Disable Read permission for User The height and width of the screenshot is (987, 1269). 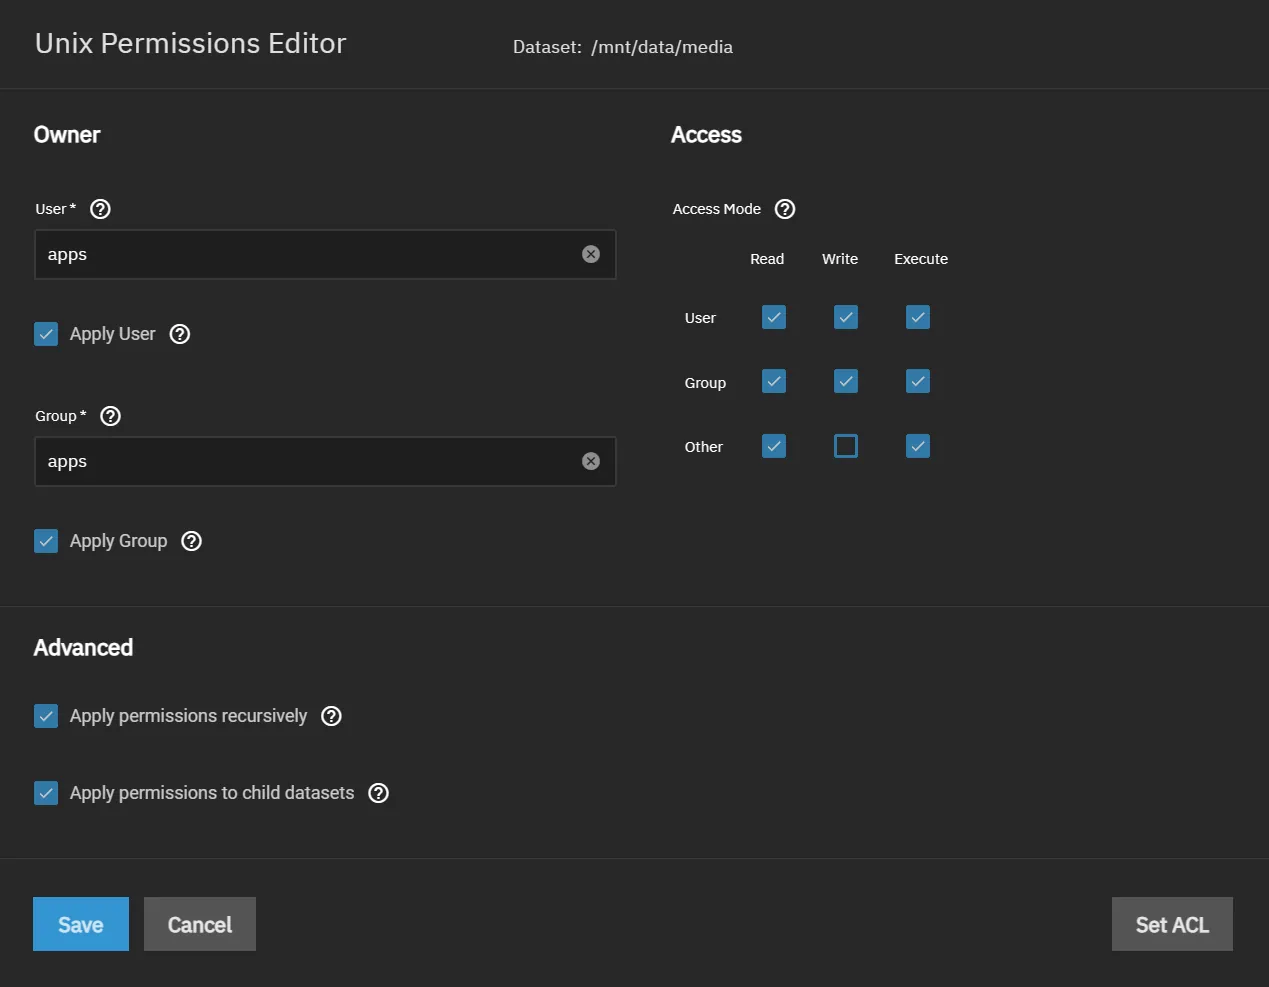pos(774,317)
